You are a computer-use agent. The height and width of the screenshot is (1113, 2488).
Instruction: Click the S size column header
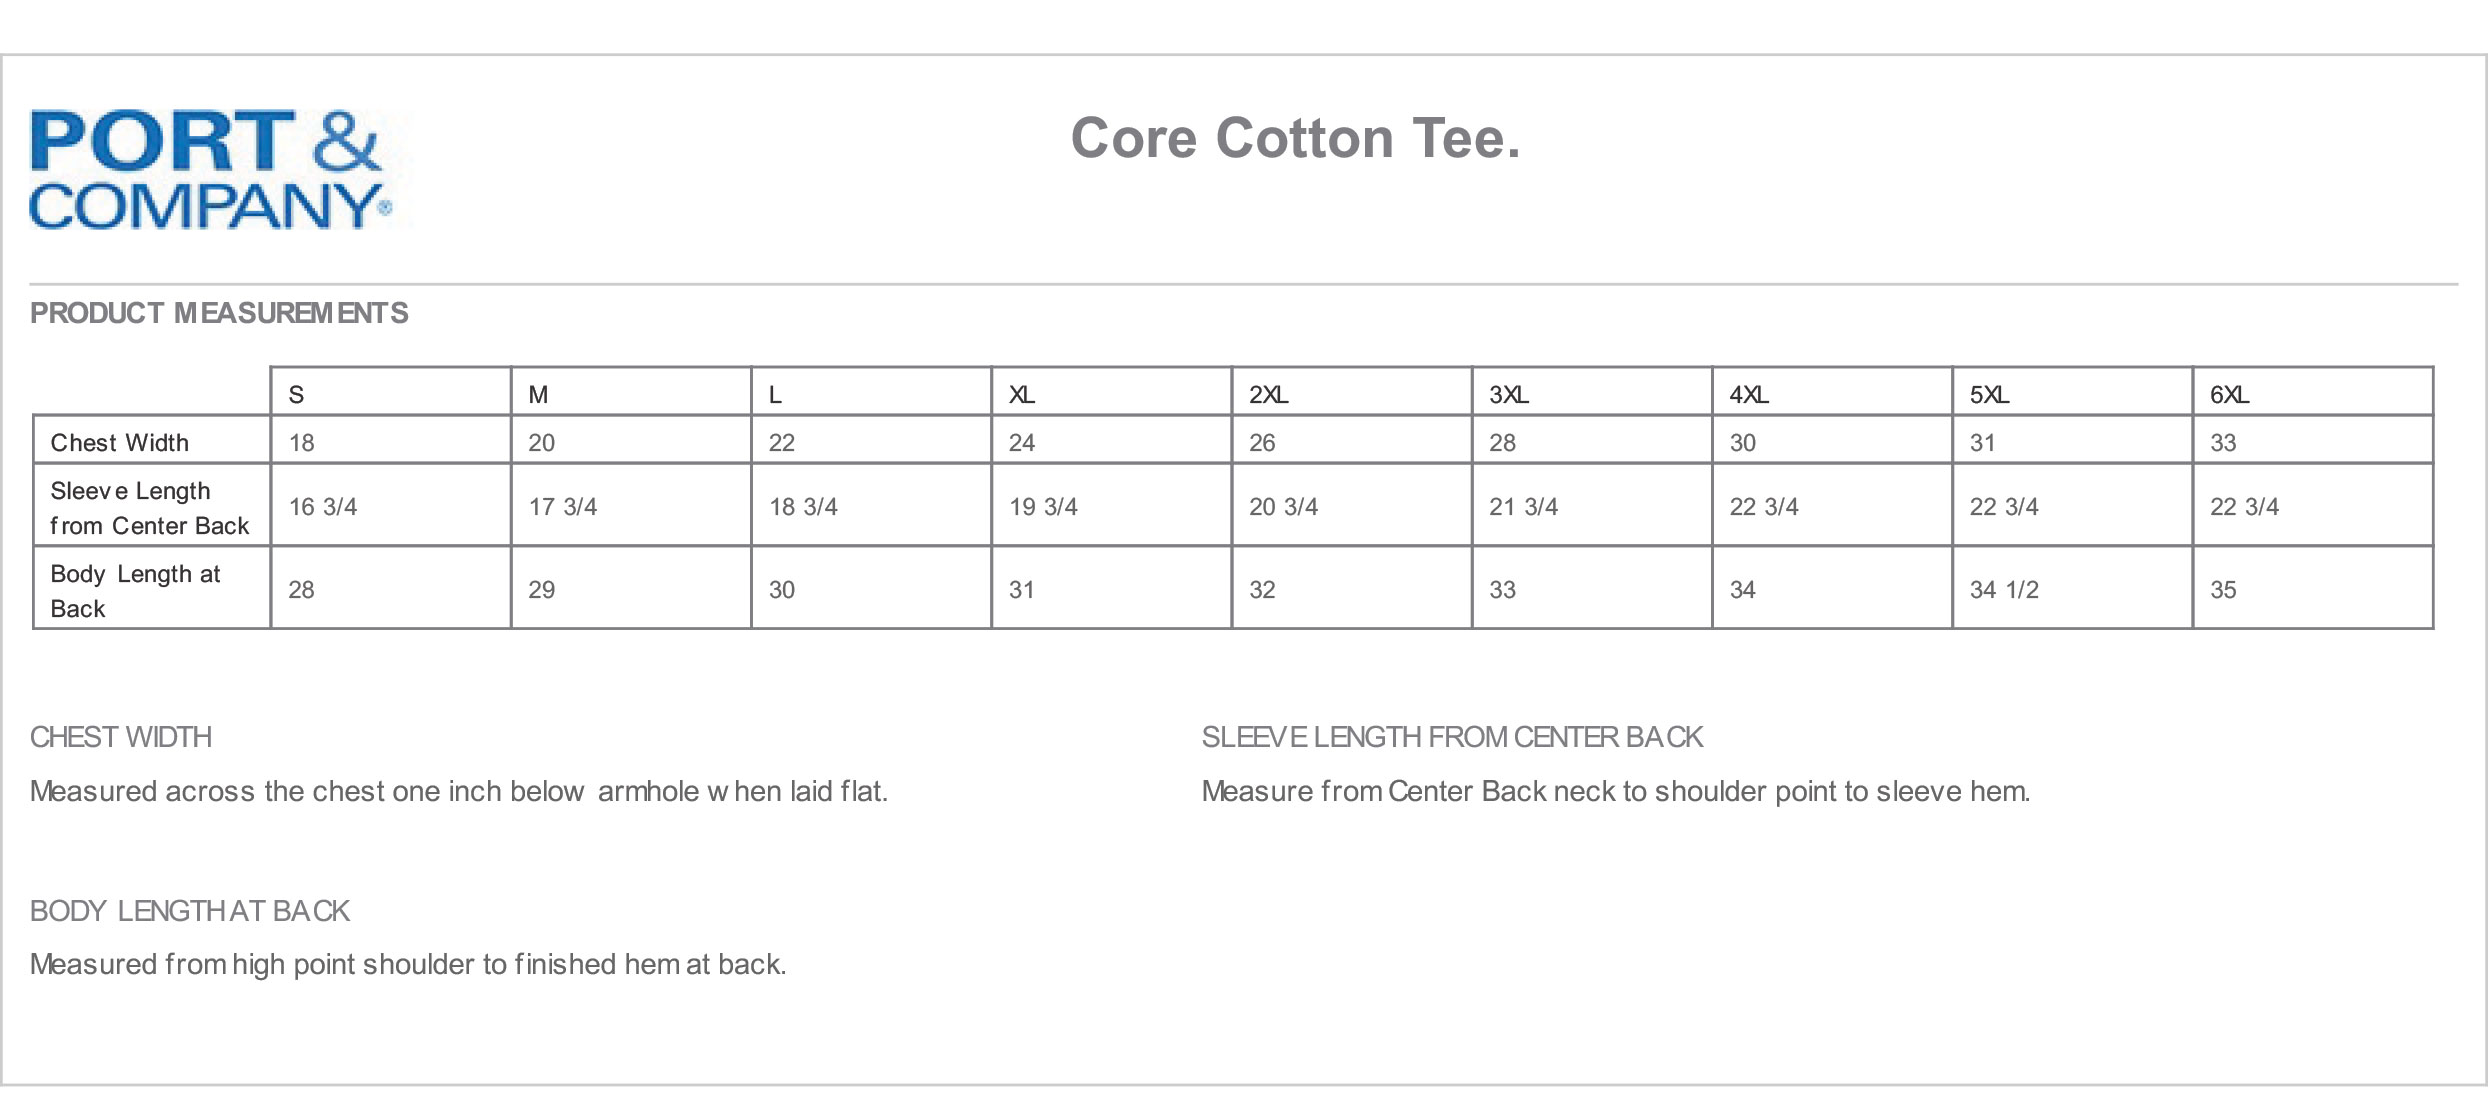[296, 395]
